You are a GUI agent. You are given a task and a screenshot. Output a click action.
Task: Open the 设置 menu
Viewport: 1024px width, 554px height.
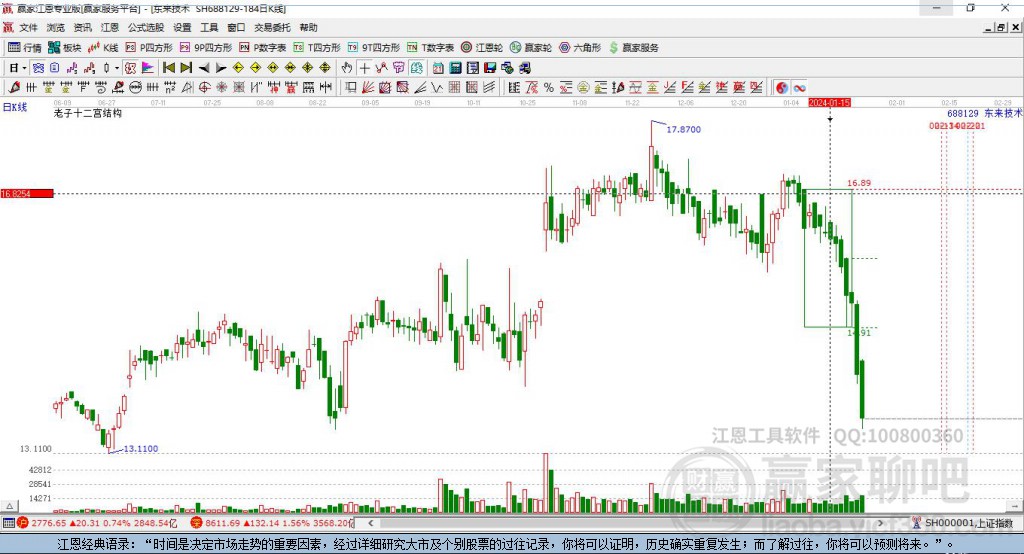pyautogui.click(x=182, y=27)
